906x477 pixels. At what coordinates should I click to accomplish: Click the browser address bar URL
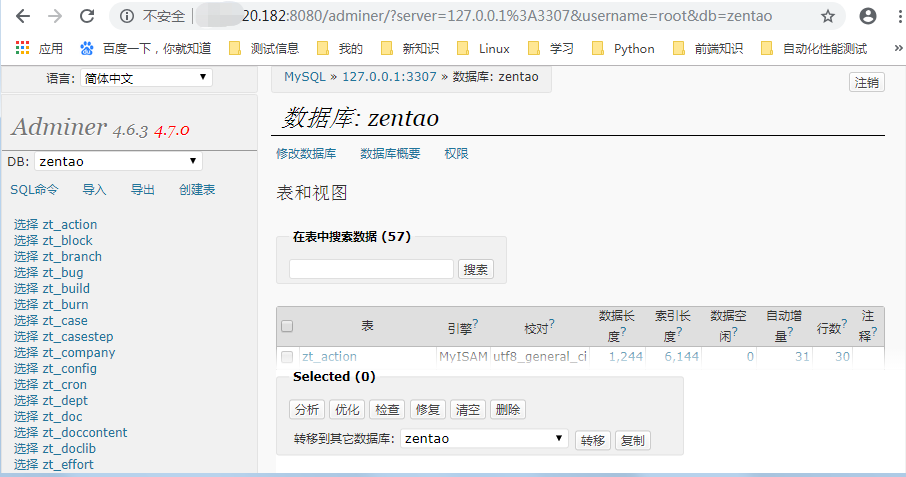pyautogui.click(x=507, y=16)
